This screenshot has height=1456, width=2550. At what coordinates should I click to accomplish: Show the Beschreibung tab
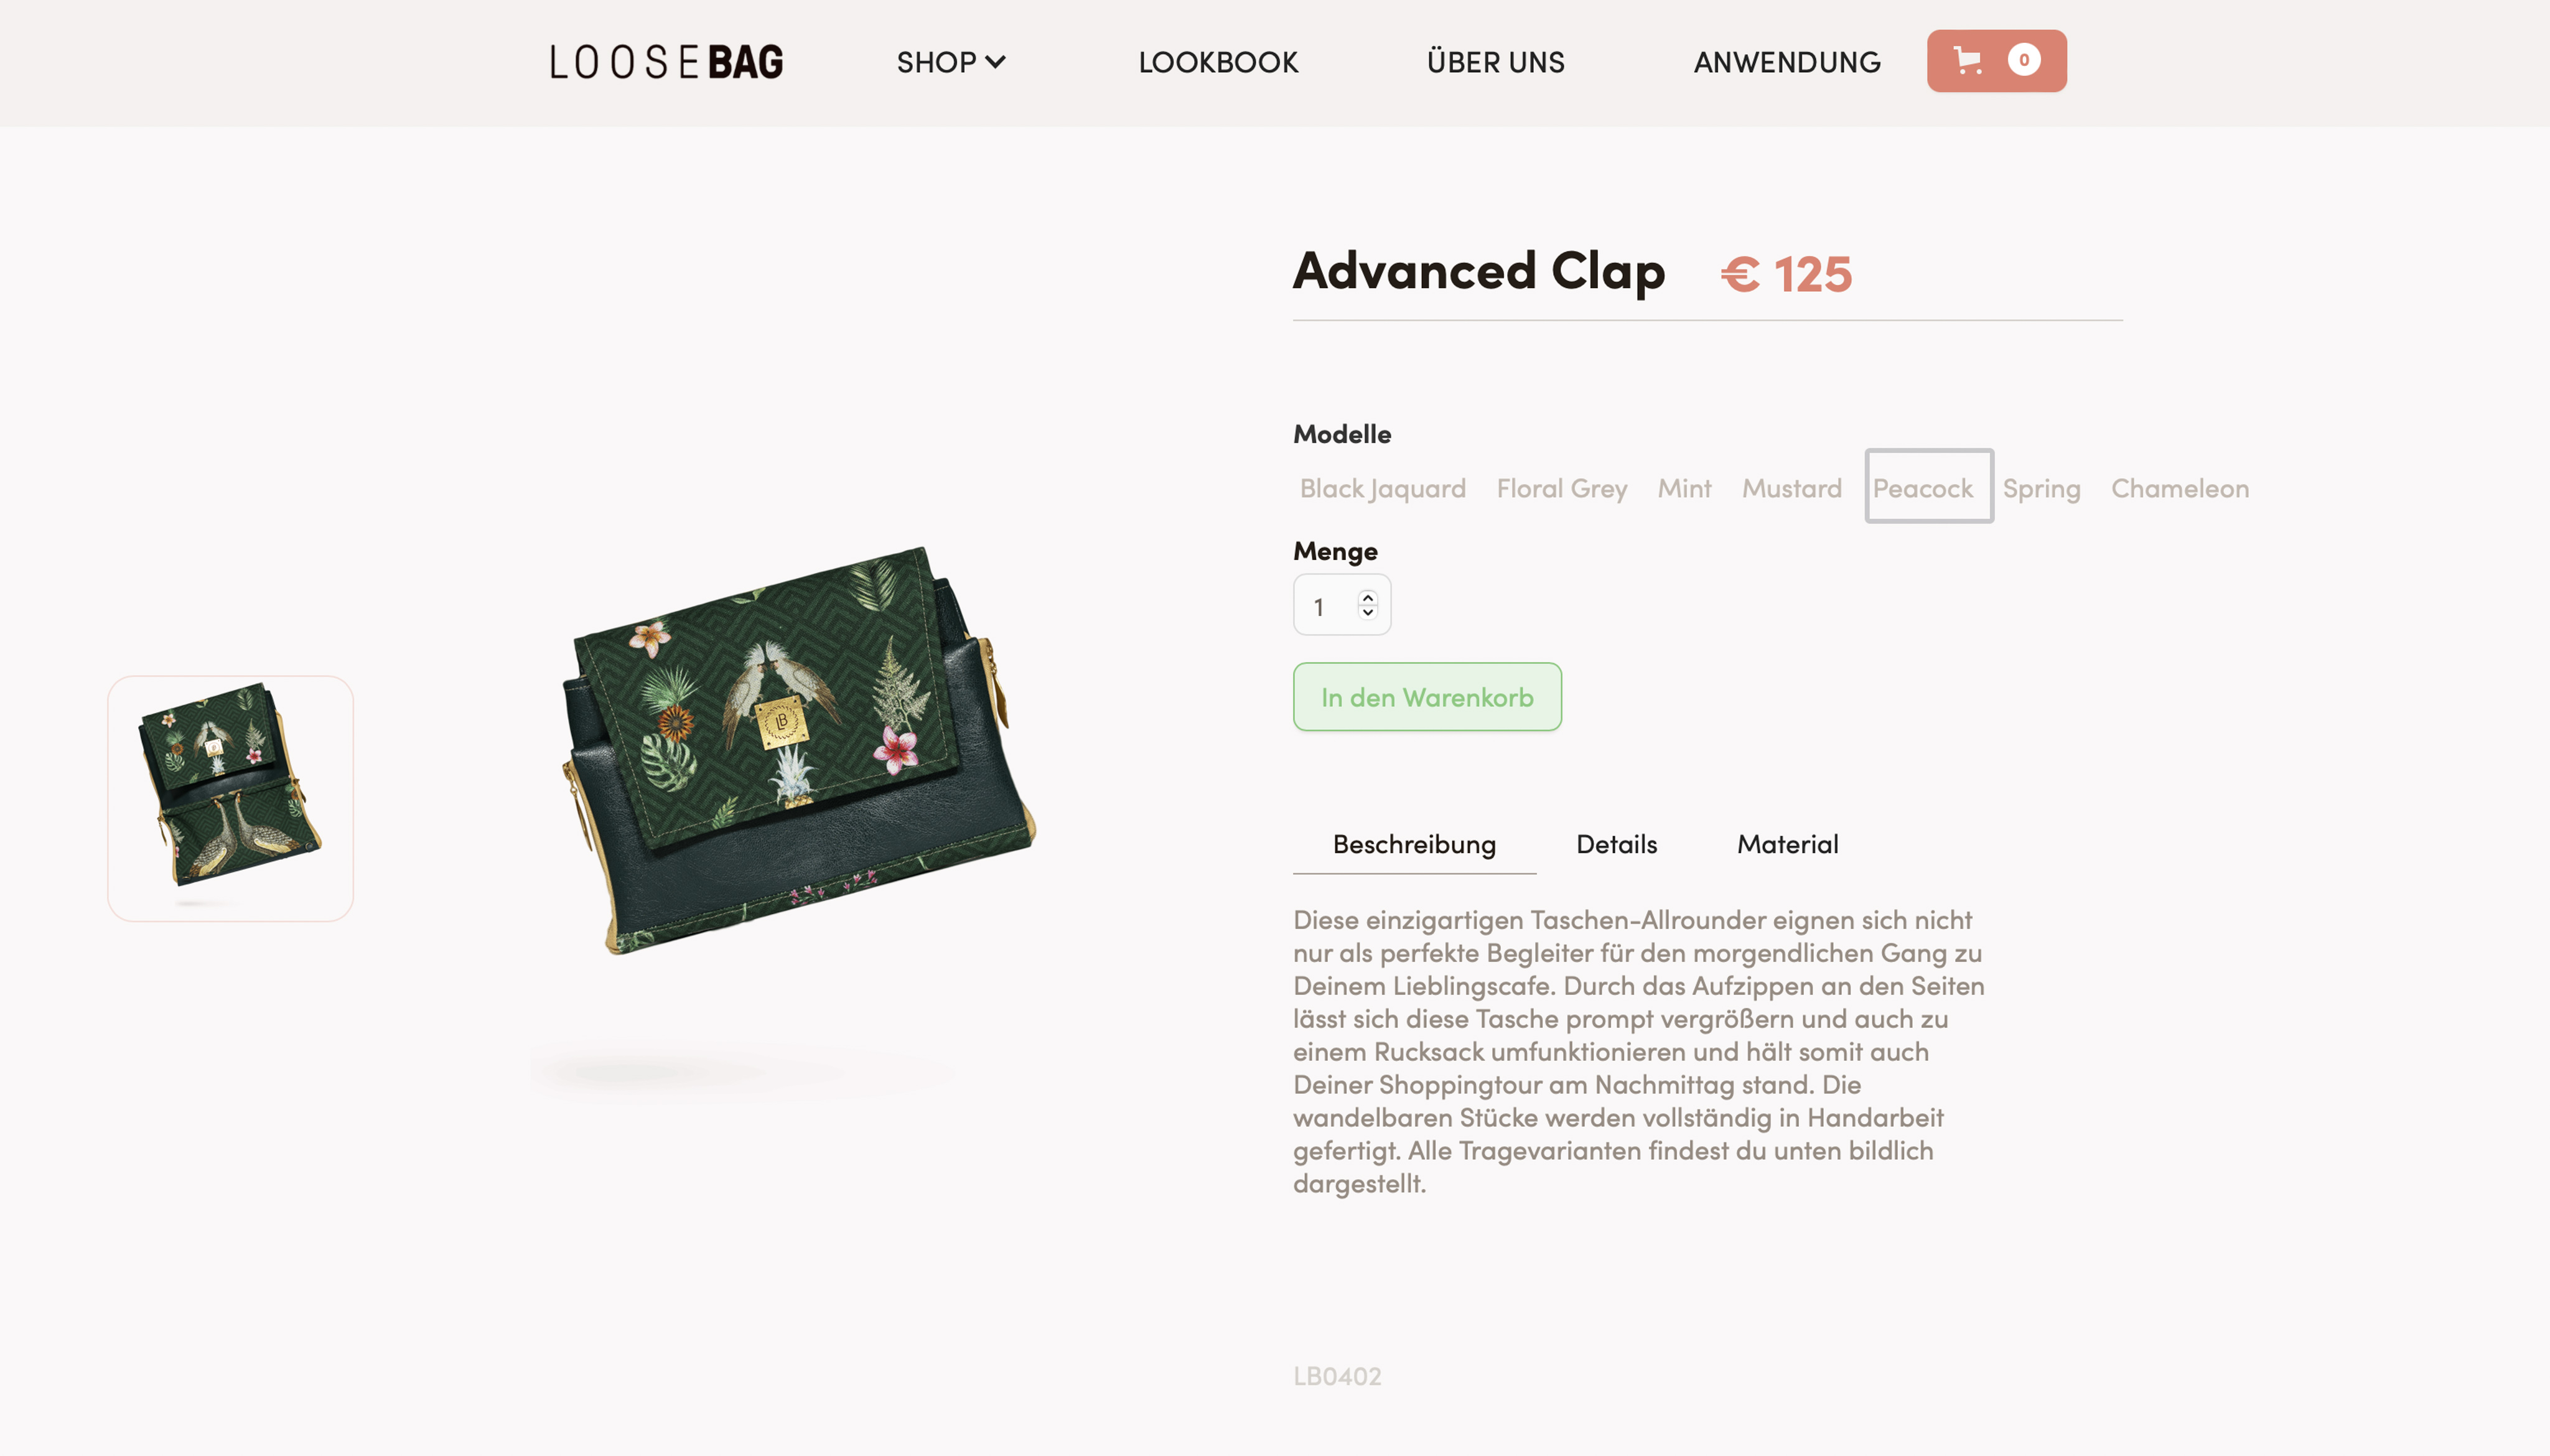[x=1414, y=844]
